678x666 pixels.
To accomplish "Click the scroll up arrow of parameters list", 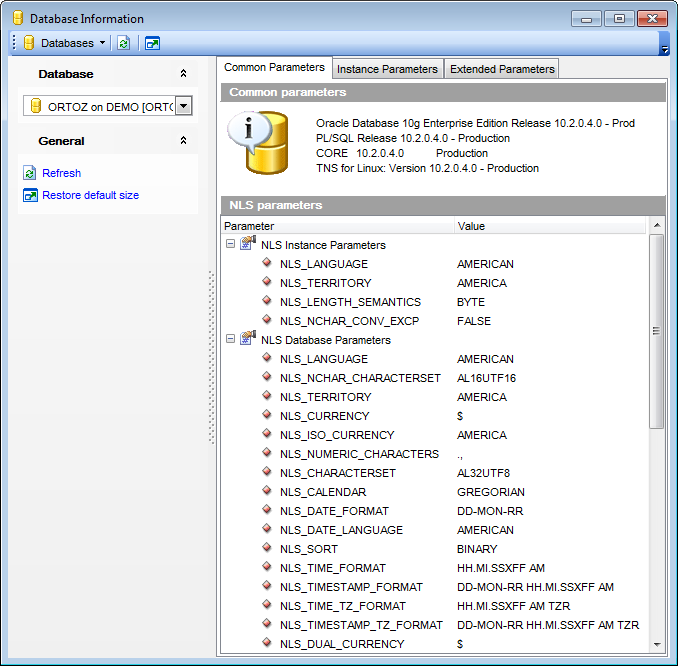I will [657, 225].
